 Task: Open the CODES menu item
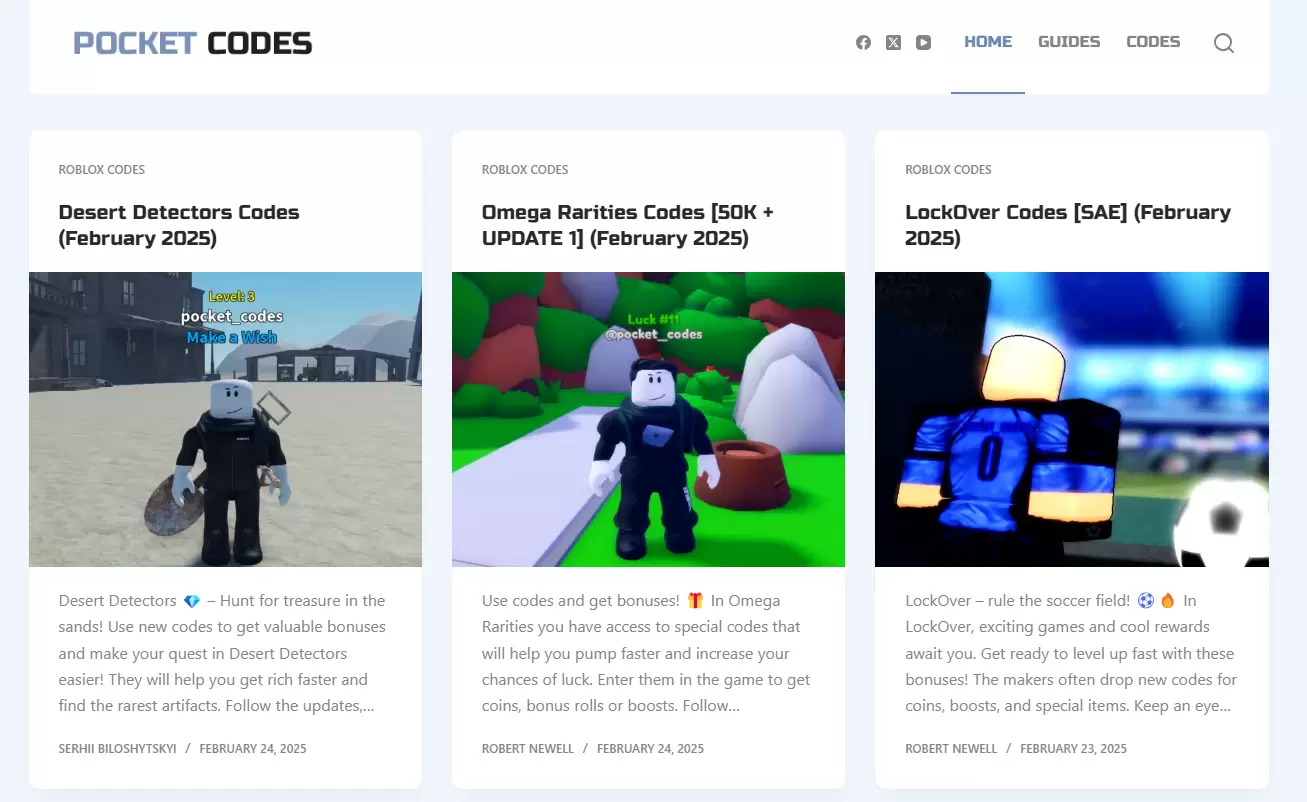pyautogui.click(x=1153, y=42)
